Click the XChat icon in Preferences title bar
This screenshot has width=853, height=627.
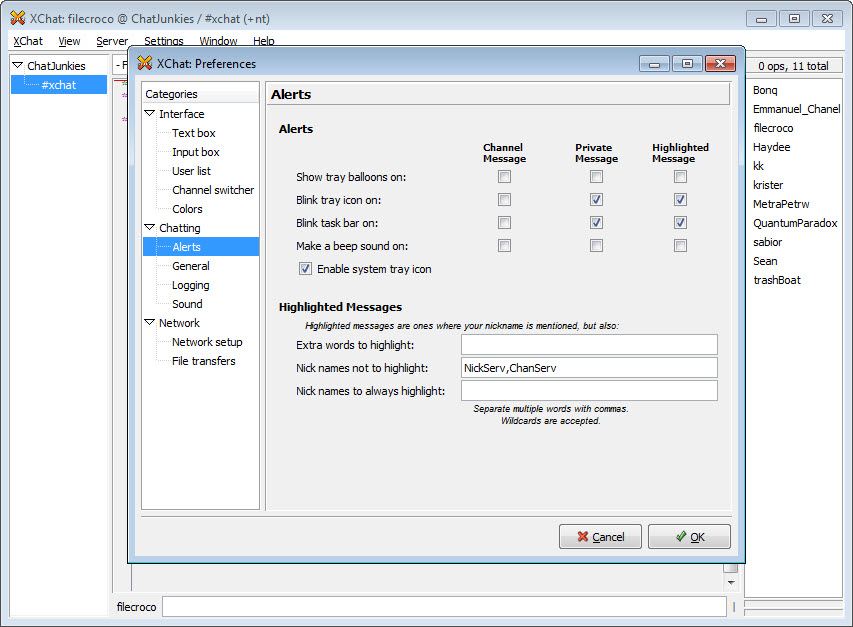[x=144, y=63]
